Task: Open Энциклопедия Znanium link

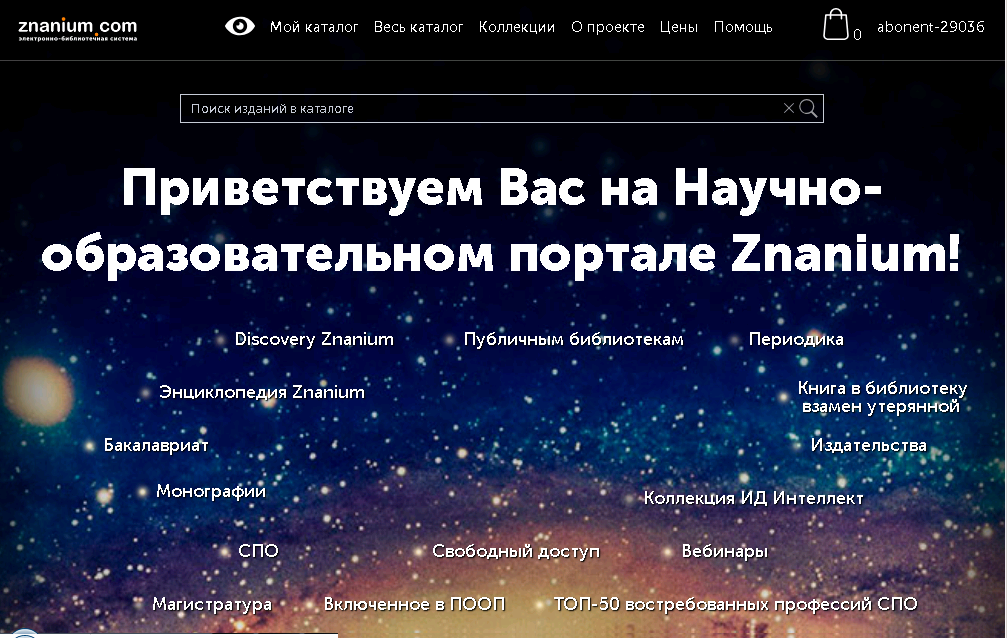Action: (262, 392)
